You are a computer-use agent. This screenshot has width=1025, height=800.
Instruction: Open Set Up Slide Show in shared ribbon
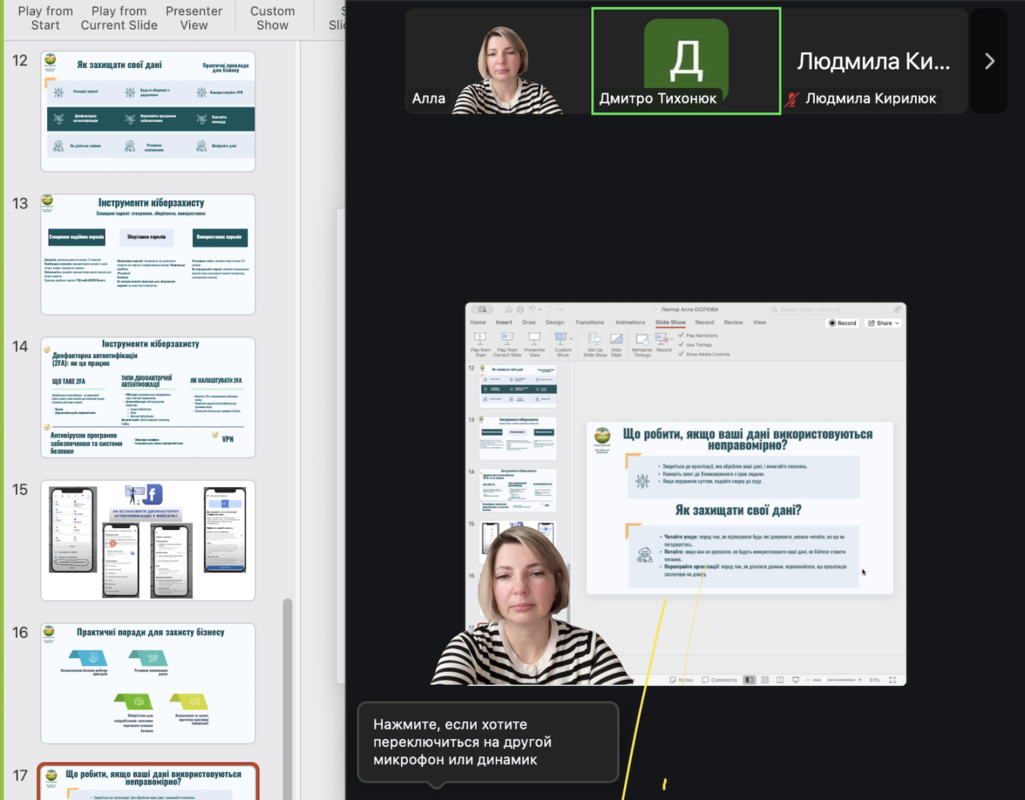click(x=594, y=344)
